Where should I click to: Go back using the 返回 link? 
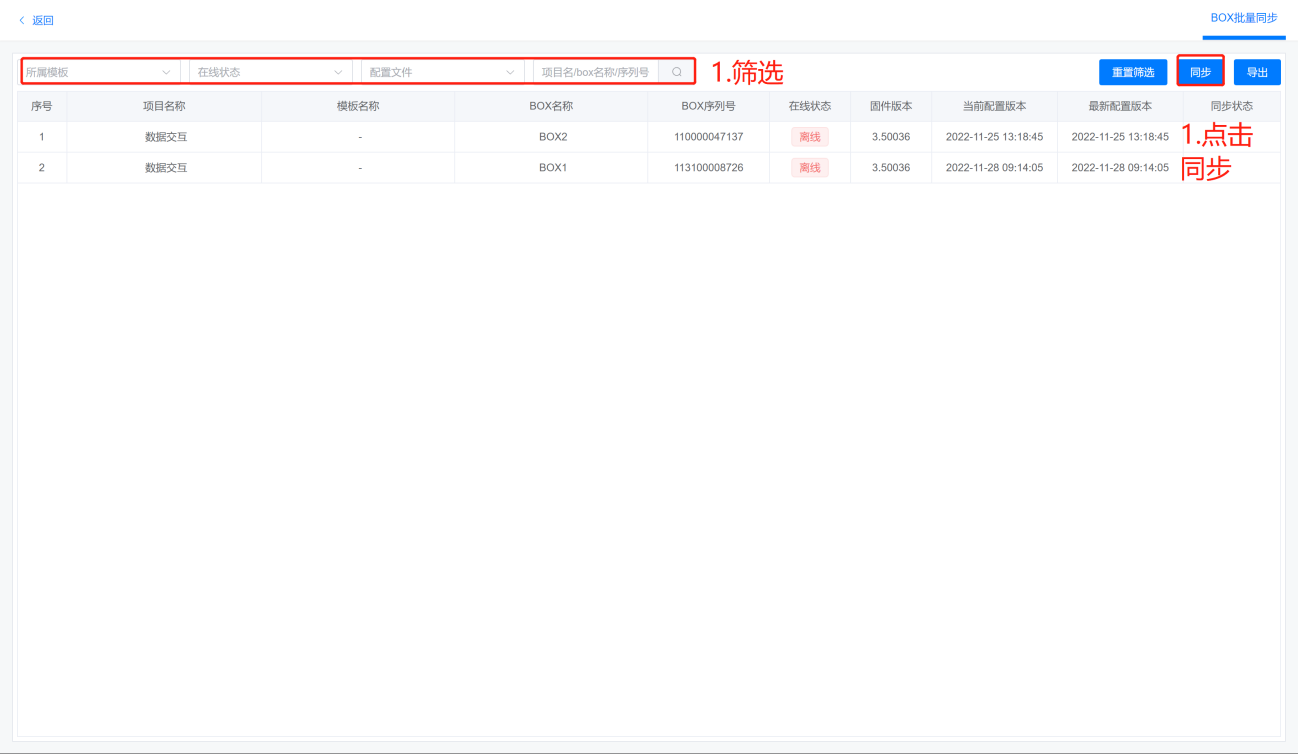click(x=36, y=20)
